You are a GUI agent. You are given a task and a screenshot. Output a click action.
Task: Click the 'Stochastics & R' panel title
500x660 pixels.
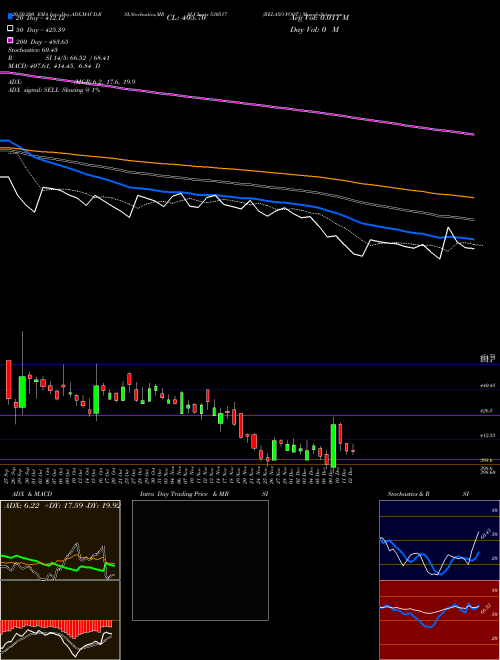coord(408,494)
